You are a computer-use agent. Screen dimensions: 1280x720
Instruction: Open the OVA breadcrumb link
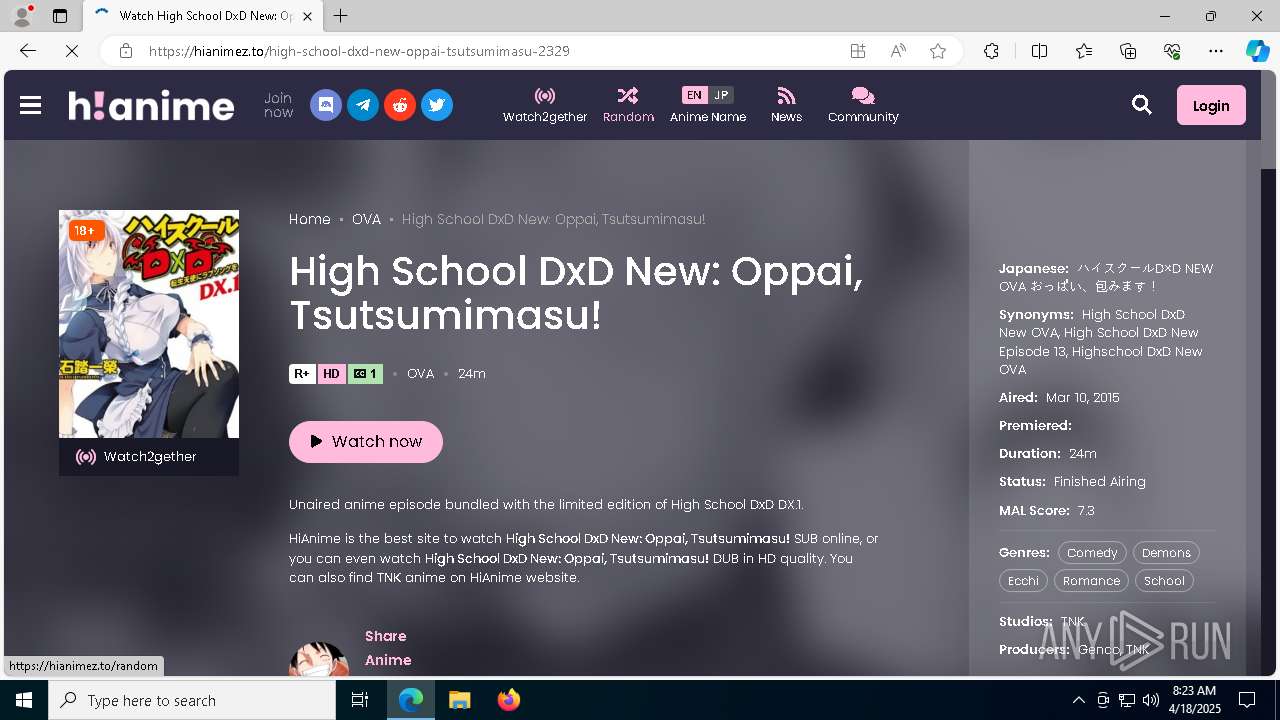[366, 219]
